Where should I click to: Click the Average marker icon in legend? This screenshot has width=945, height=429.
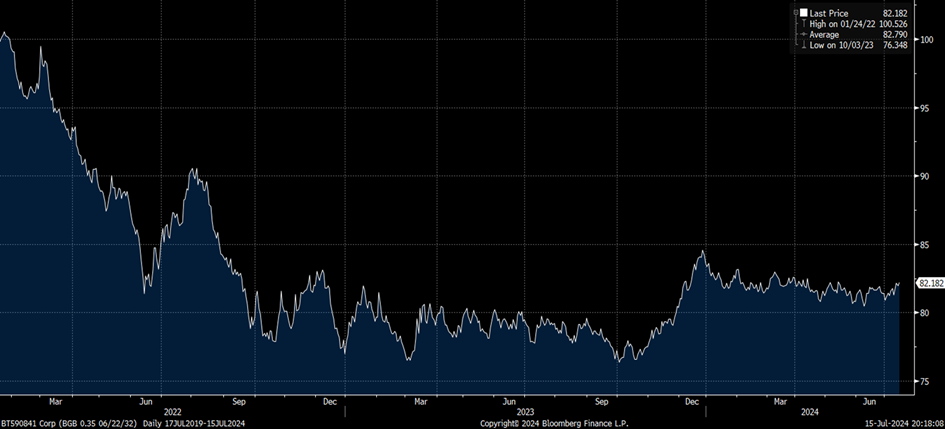click(x=803, y=35)
